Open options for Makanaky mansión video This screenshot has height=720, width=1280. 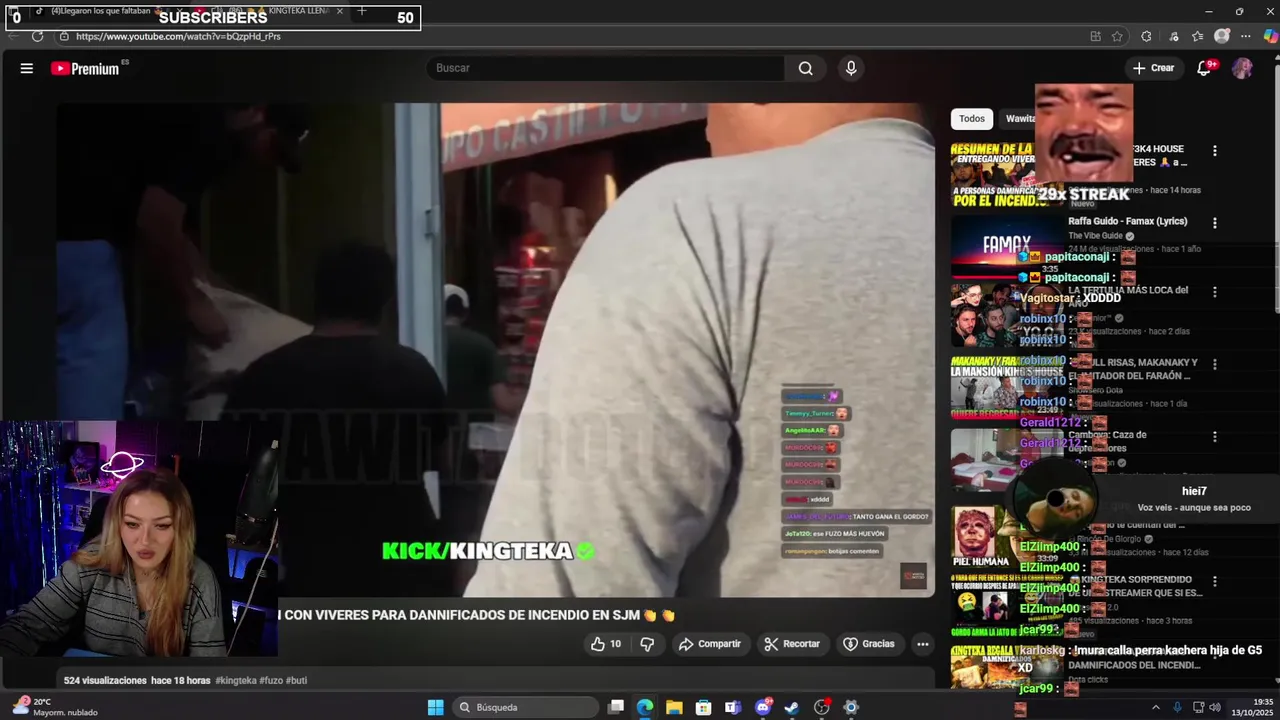tap(1215, 365)
